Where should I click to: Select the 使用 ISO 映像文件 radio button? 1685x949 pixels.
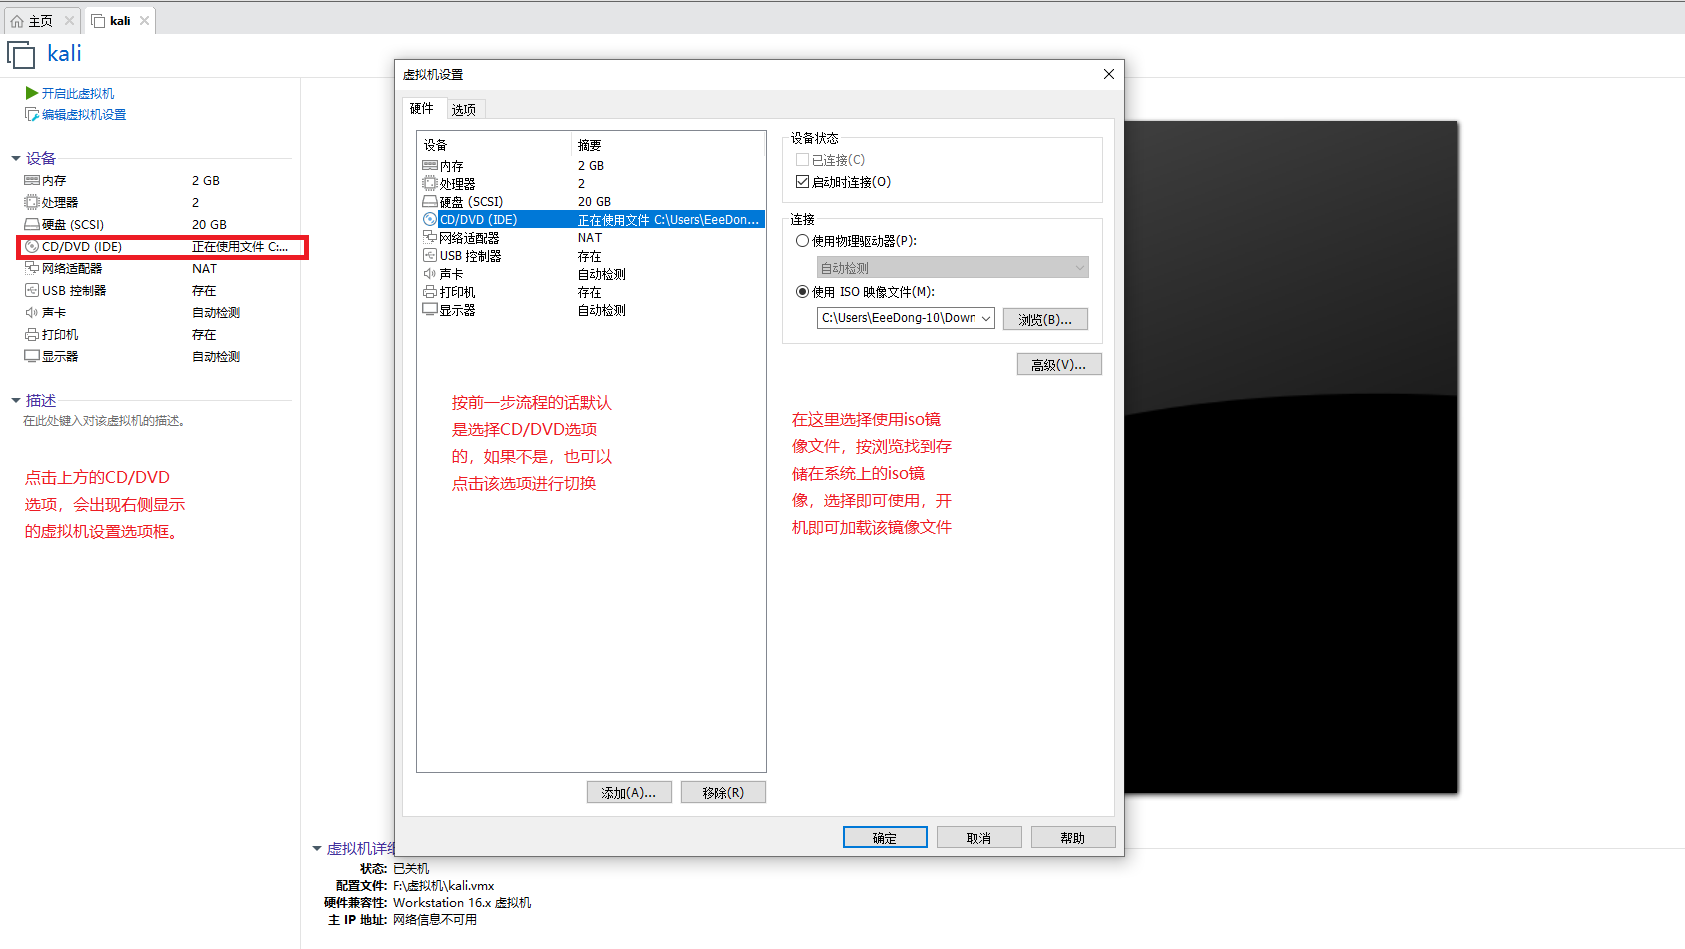(802, 292)
